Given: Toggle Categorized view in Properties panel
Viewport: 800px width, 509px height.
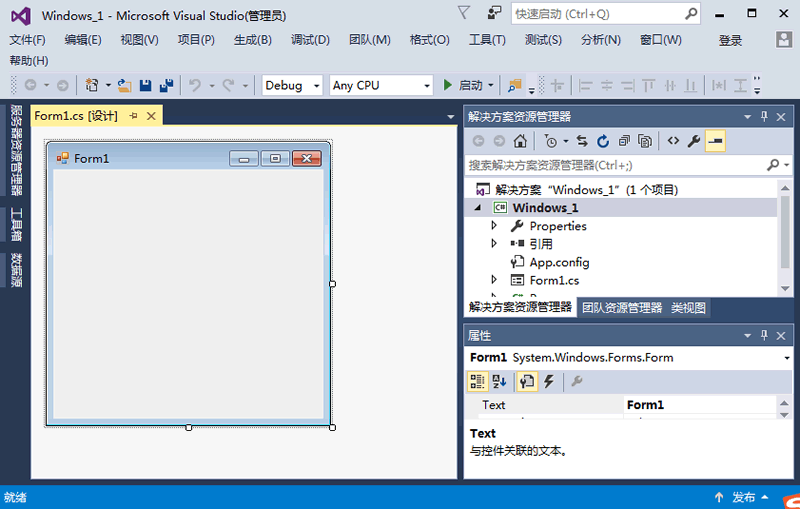Looking at the screenshot, I should [478, 381].
